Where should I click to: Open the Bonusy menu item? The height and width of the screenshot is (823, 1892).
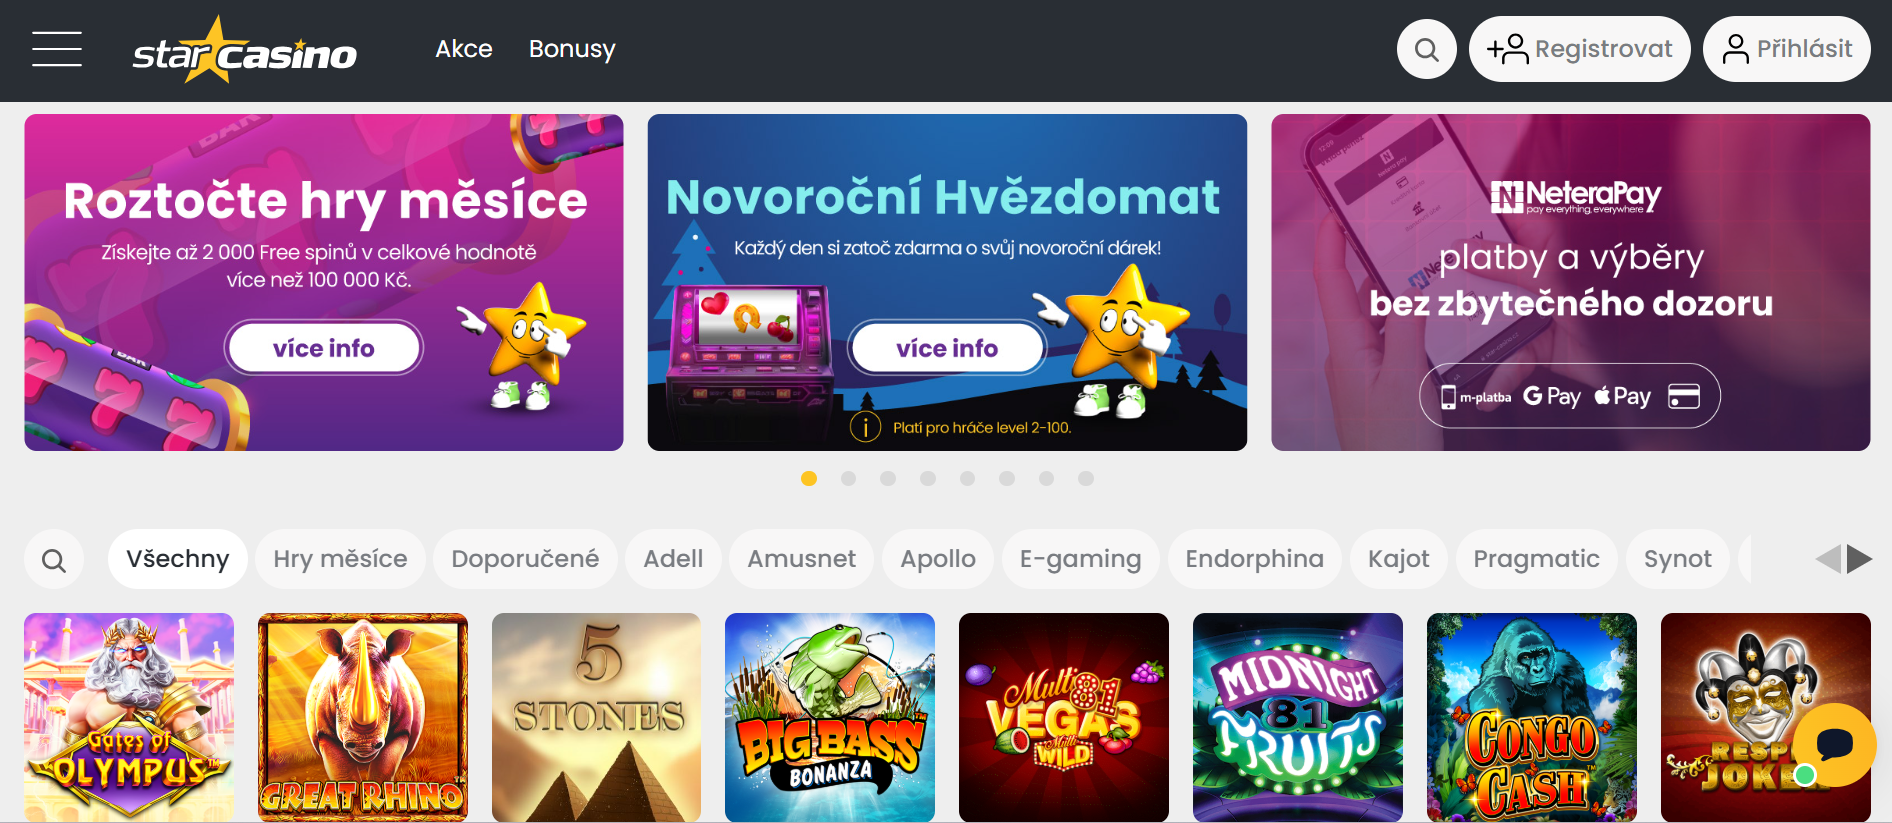572,49
